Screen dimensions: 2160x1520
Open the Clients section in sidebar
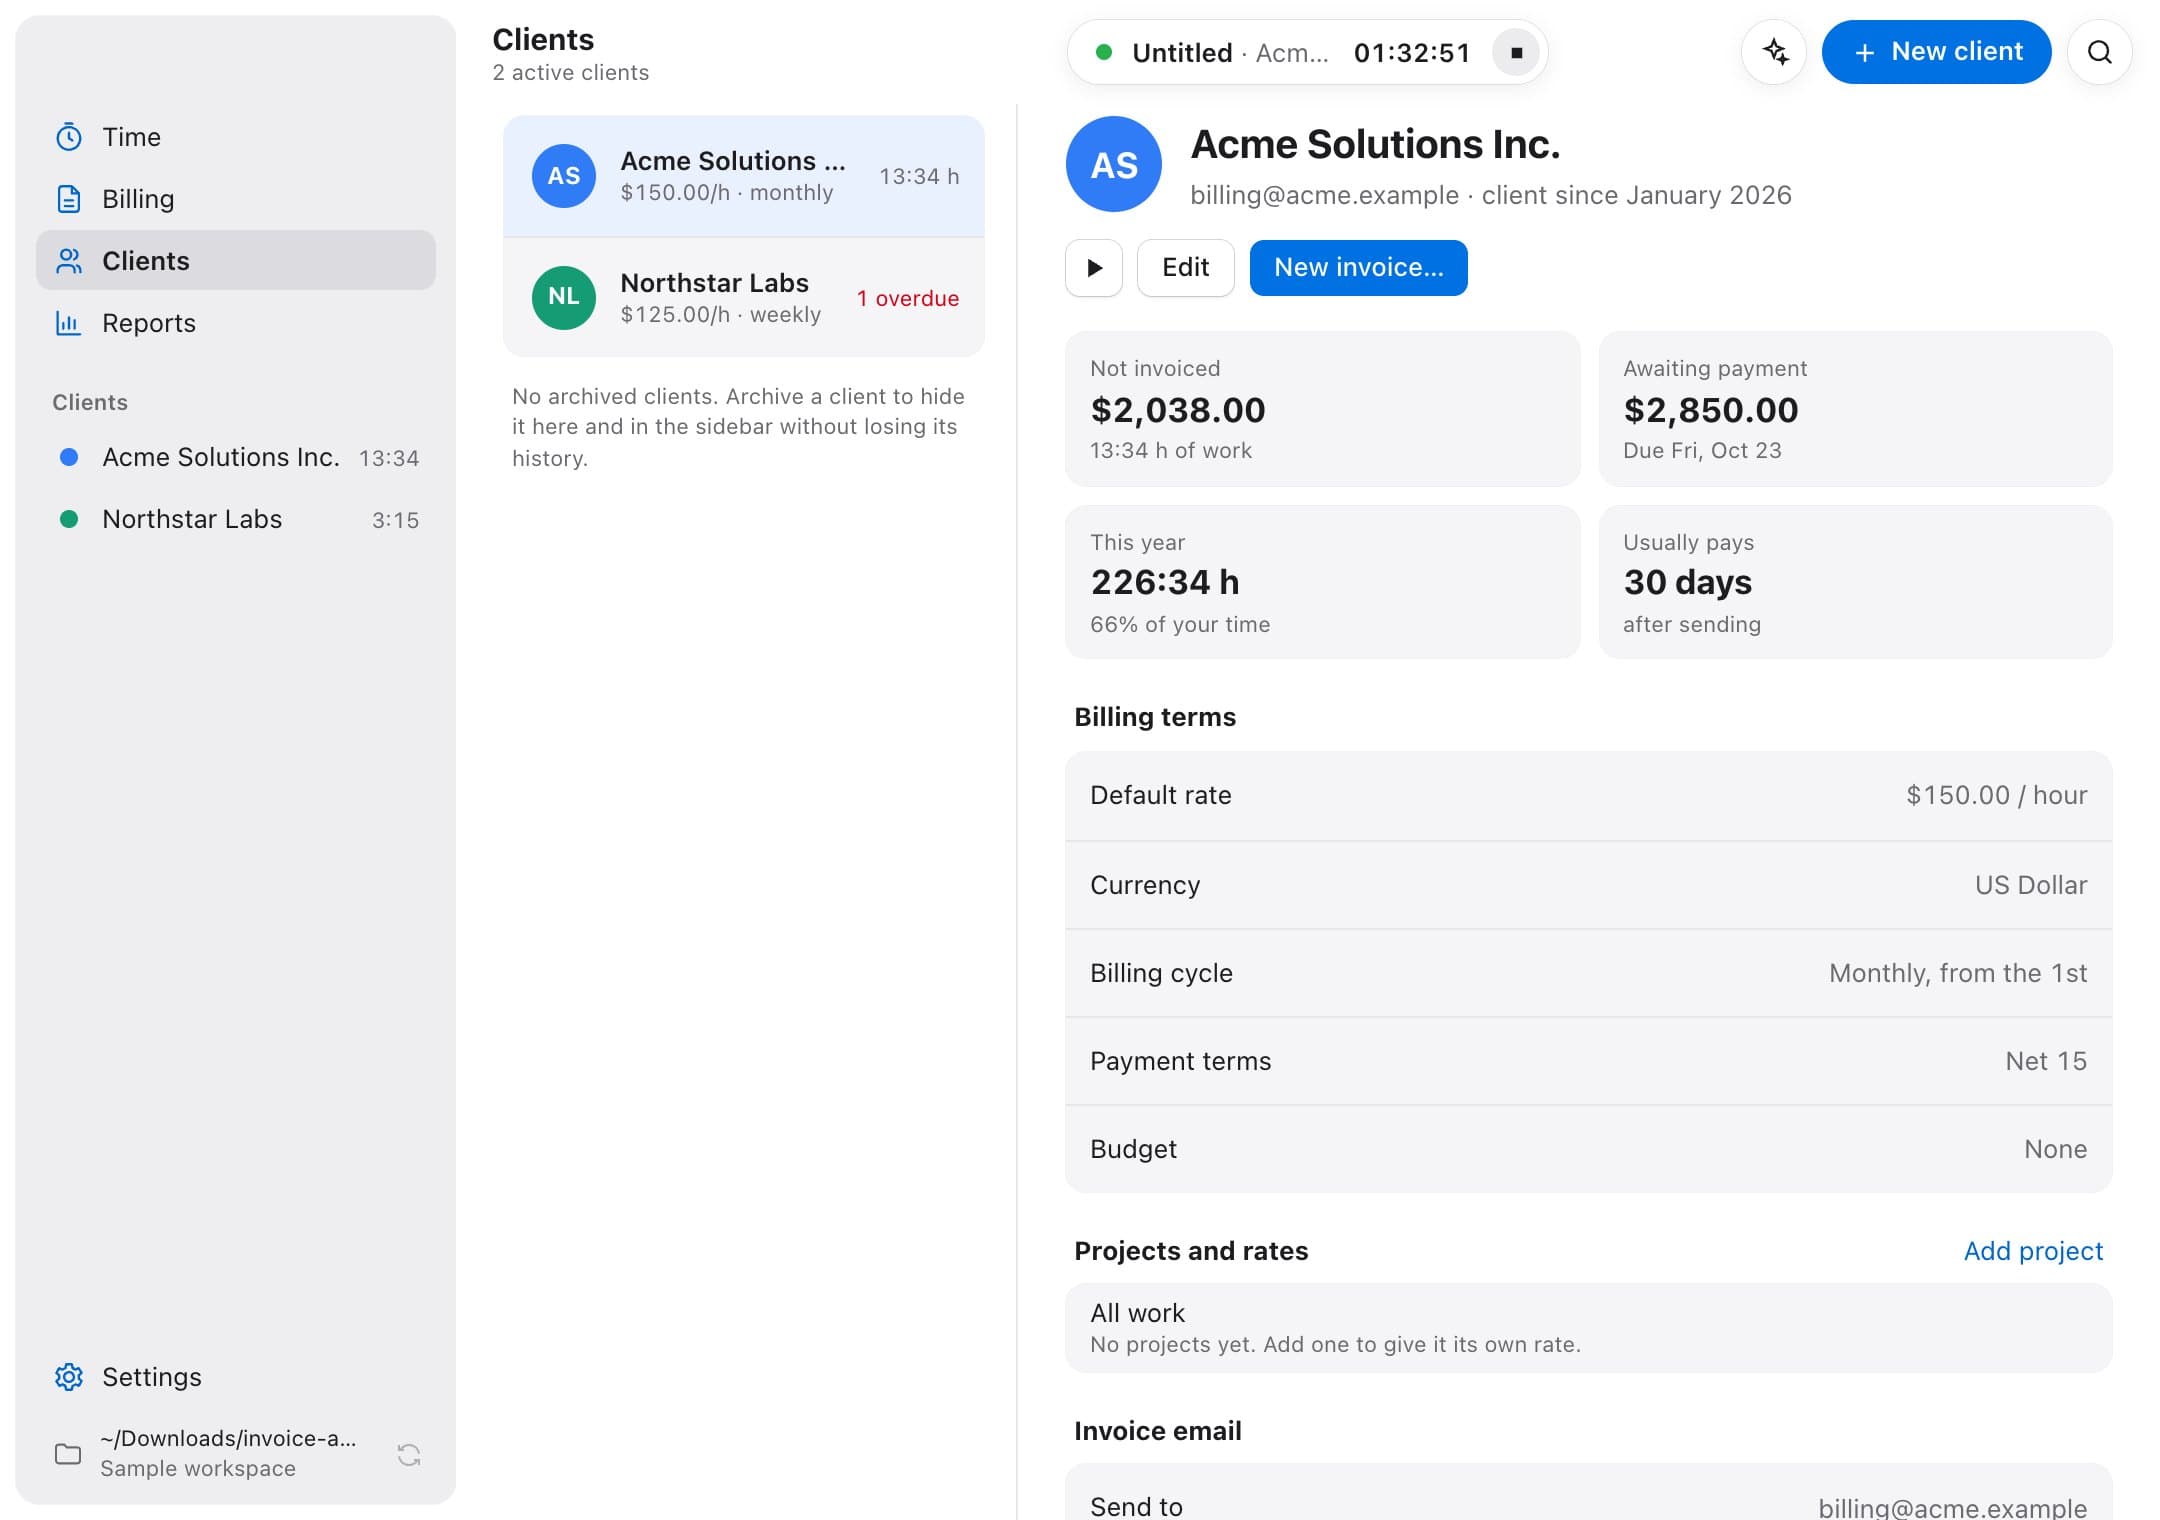[x=235, y=261]
